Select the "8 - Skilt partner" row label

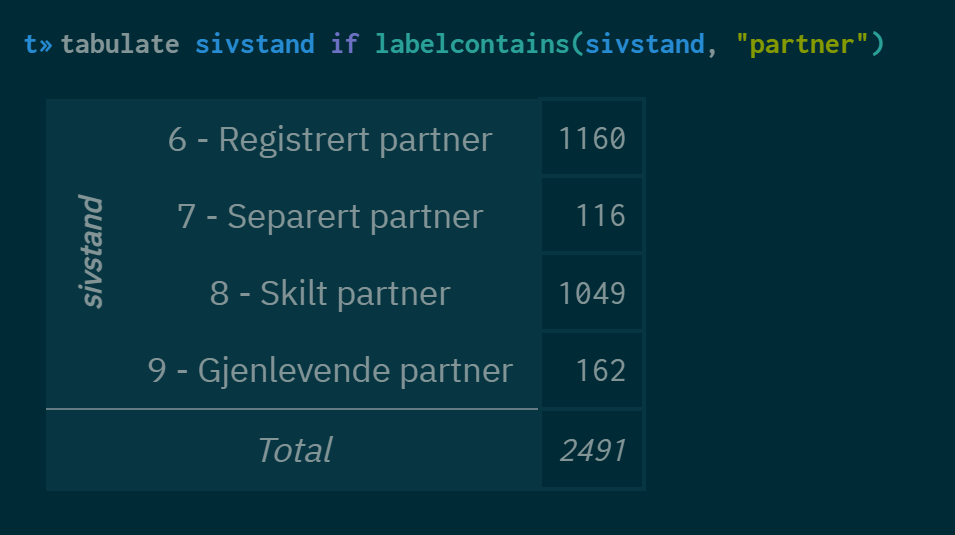(x=330, y=293)
